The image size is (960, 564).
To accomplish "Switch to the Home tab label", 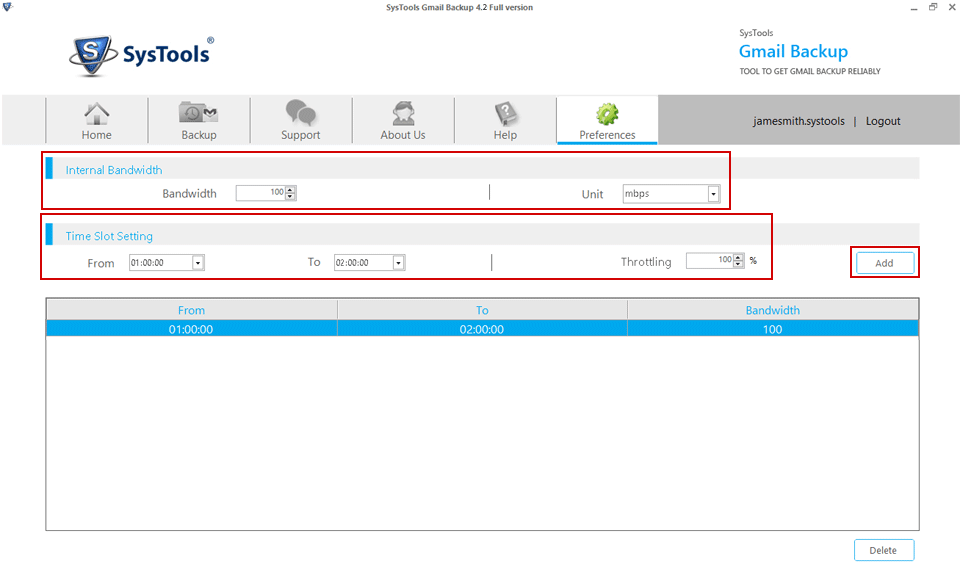I will pyautogui.click(x=97, y=135).
